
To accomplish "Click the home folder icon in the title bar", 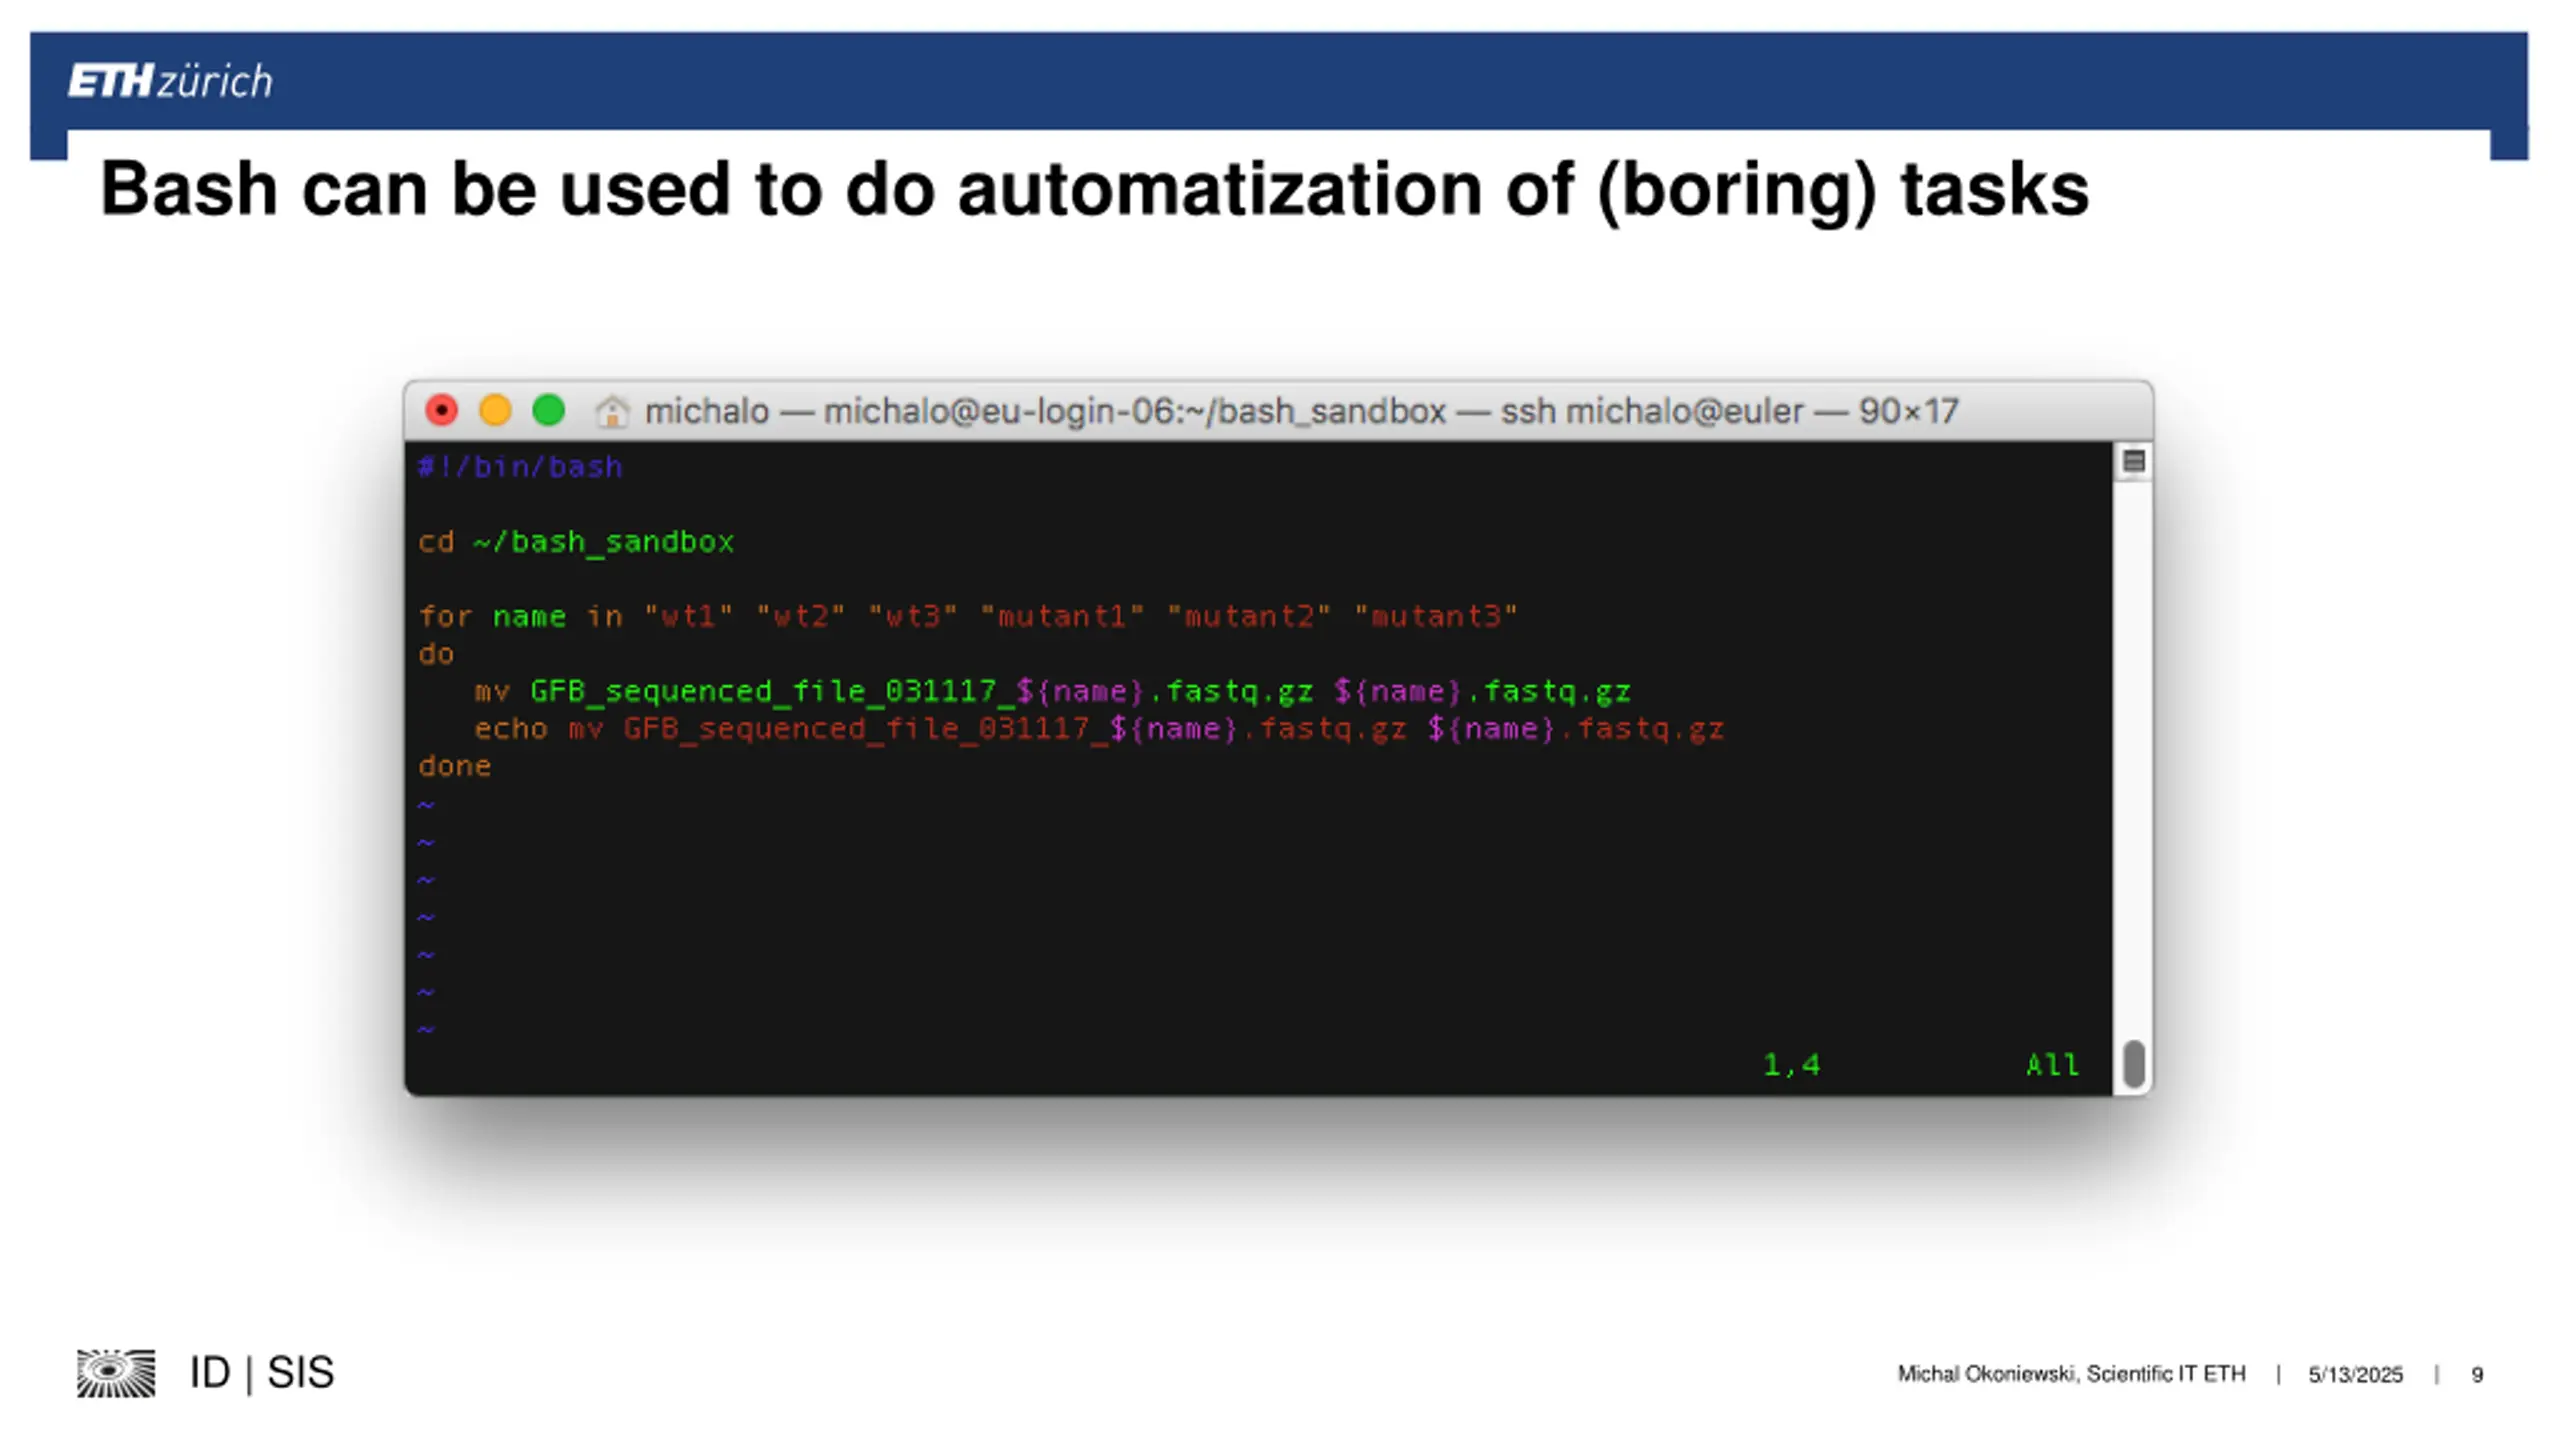I will [x=612, y=412].
